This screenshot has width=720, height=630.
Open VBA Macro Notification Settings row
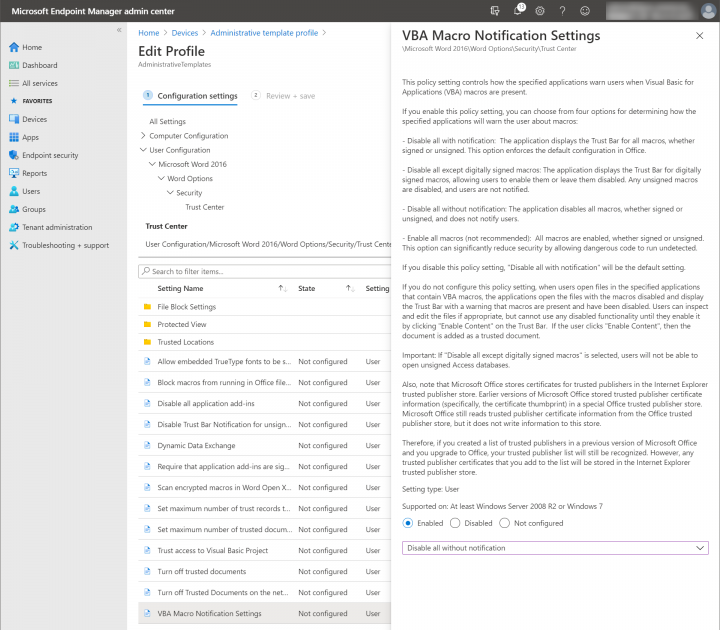pos(264,613)
